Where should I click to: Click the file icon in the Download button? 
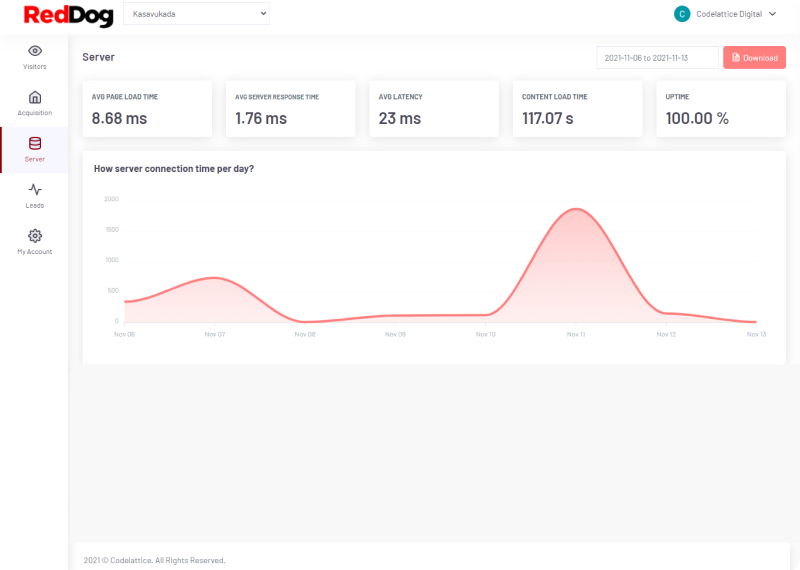pyautogui.click(x=736, y=58)
